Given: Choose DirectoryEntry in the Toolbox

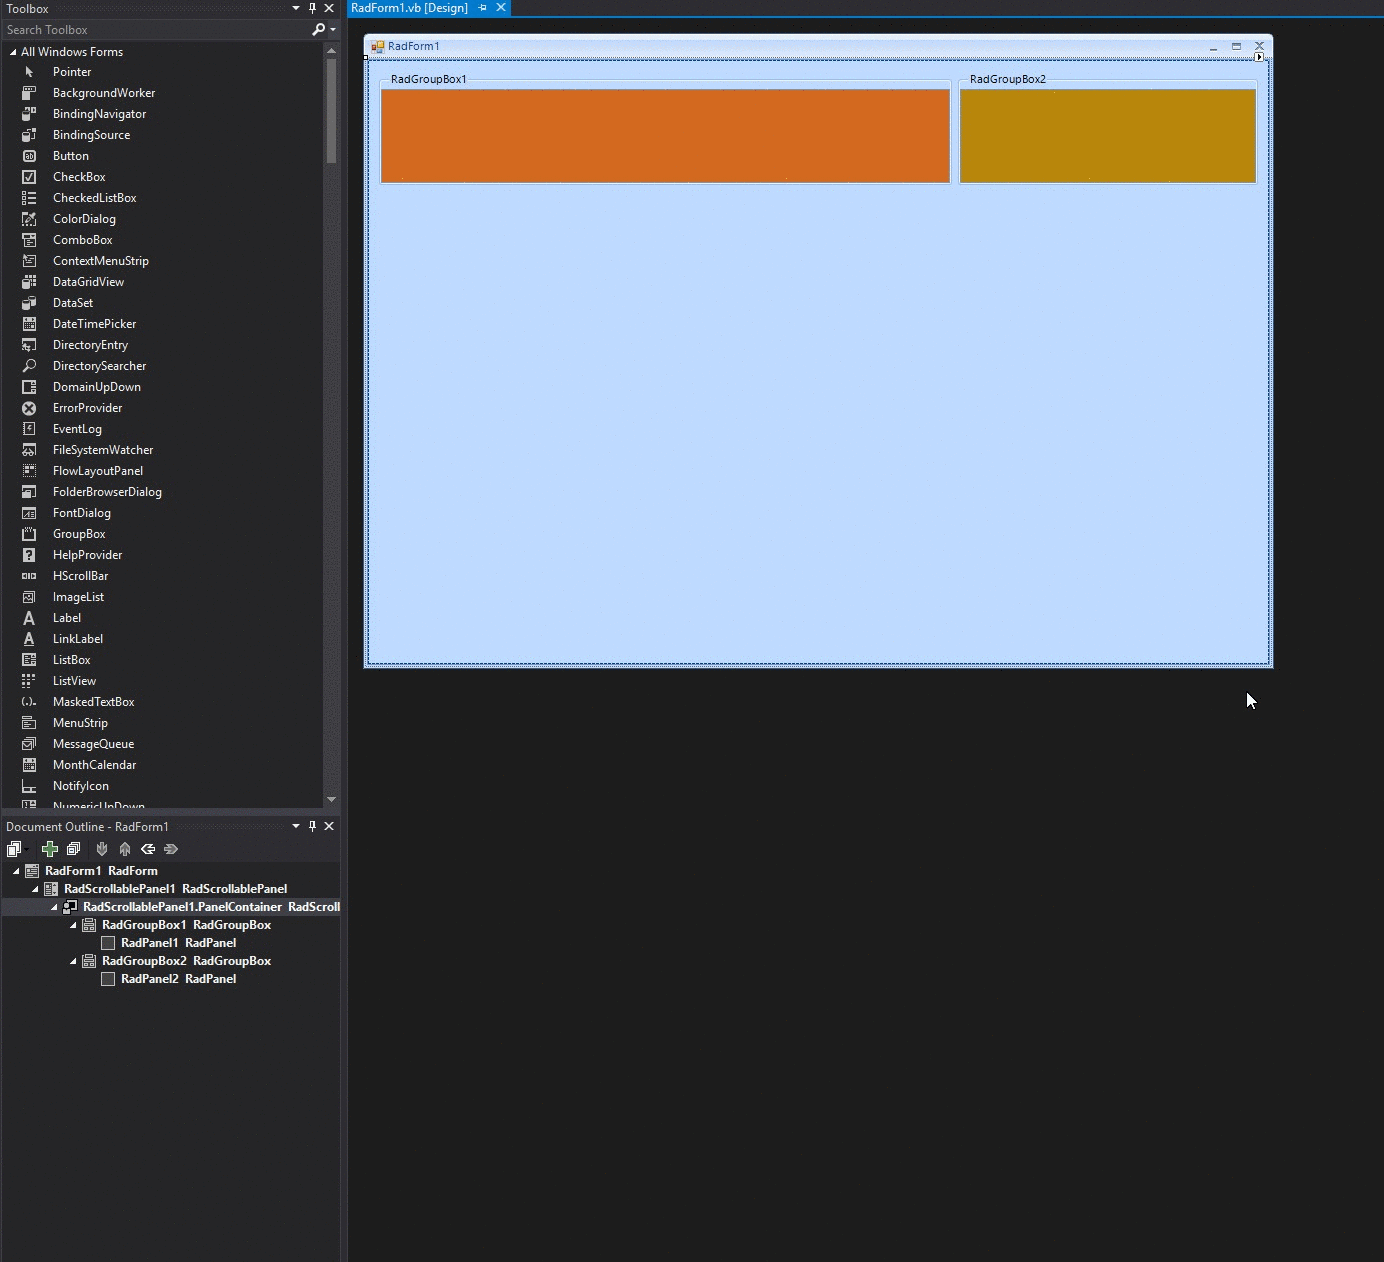Looking at the screenshot, I should 90,345.
